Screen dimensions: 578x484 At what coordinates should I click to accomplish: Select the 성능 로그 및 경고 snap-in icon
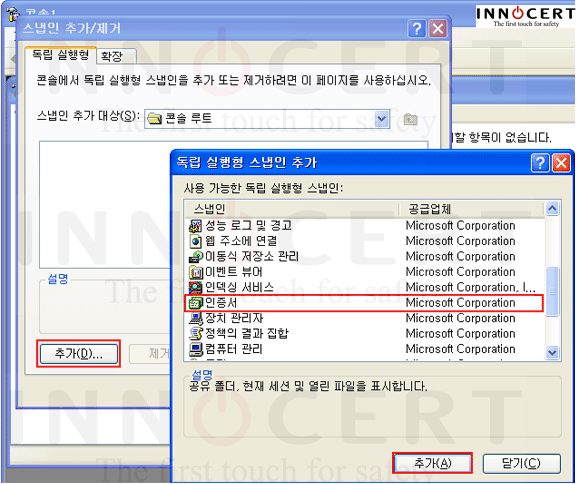click(x=195, y=226)
